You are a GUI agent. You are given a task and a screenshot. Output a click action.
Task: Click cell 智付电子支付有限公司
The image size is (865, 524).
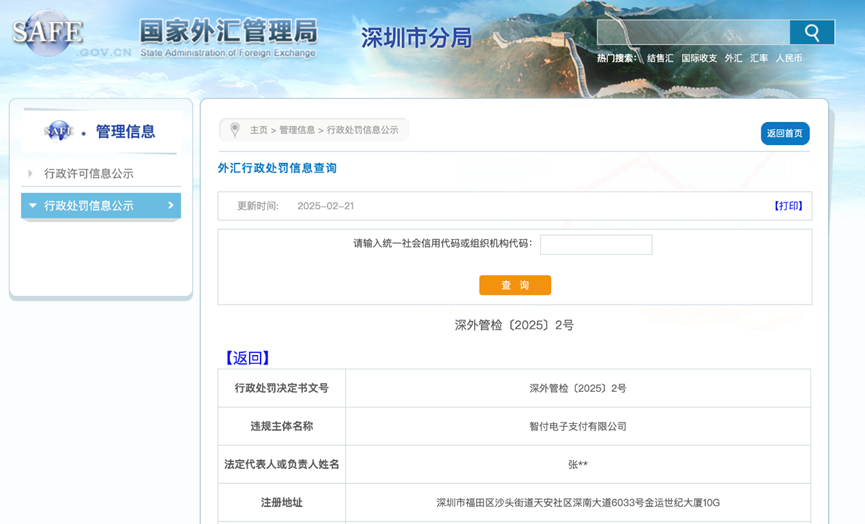pos(578,426)
